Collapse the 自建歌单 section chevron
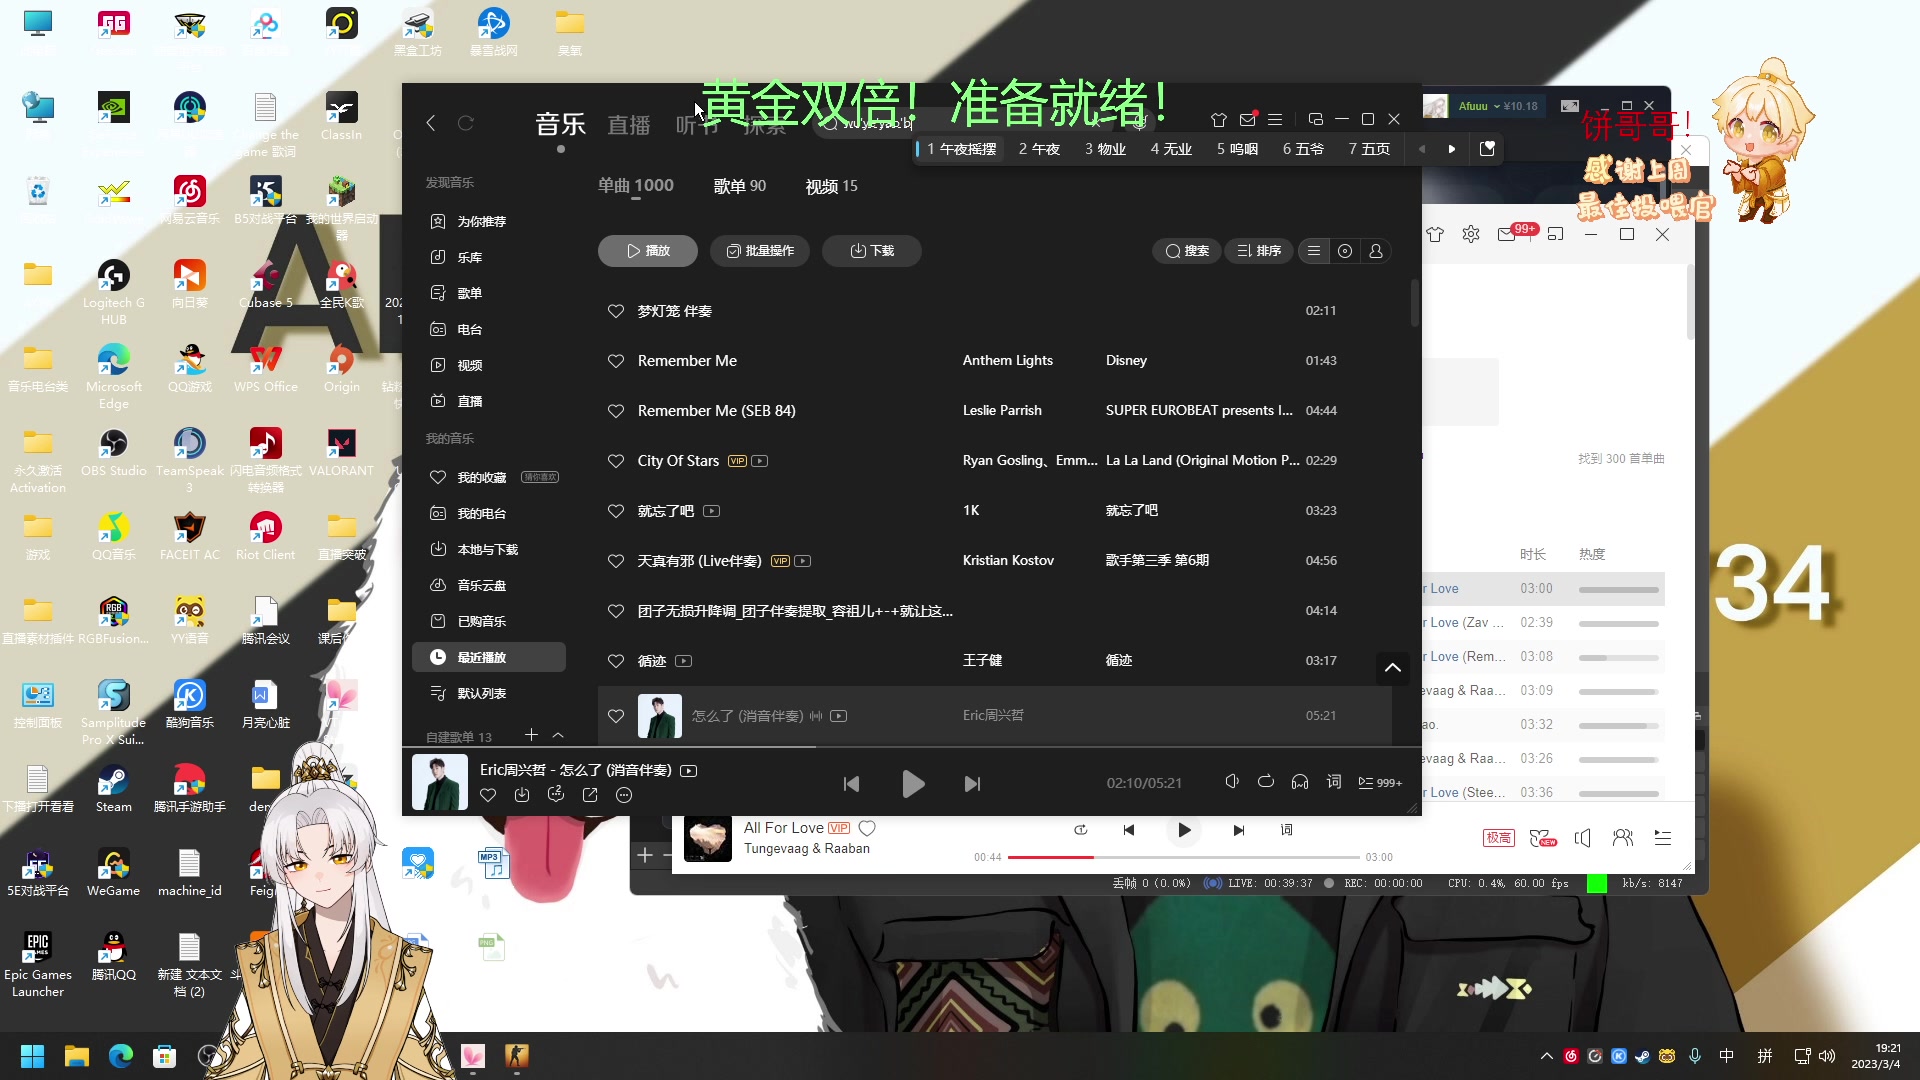The width and height of the screenshot is (1920, 1080). point(558,736)
